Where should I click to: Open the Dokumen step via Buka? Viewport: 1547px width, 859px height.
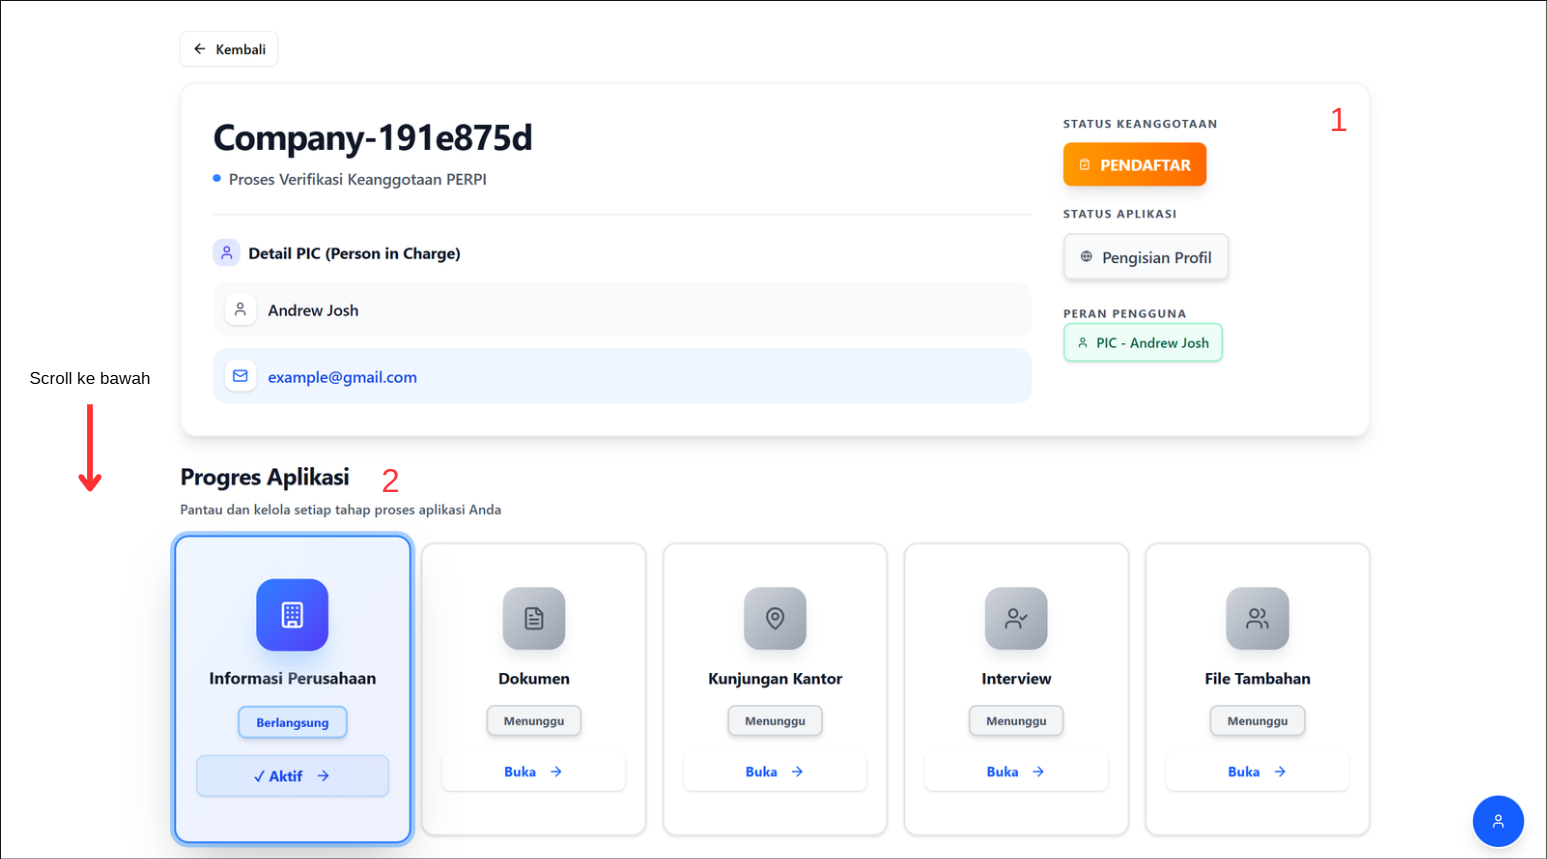tap(534, 772)
